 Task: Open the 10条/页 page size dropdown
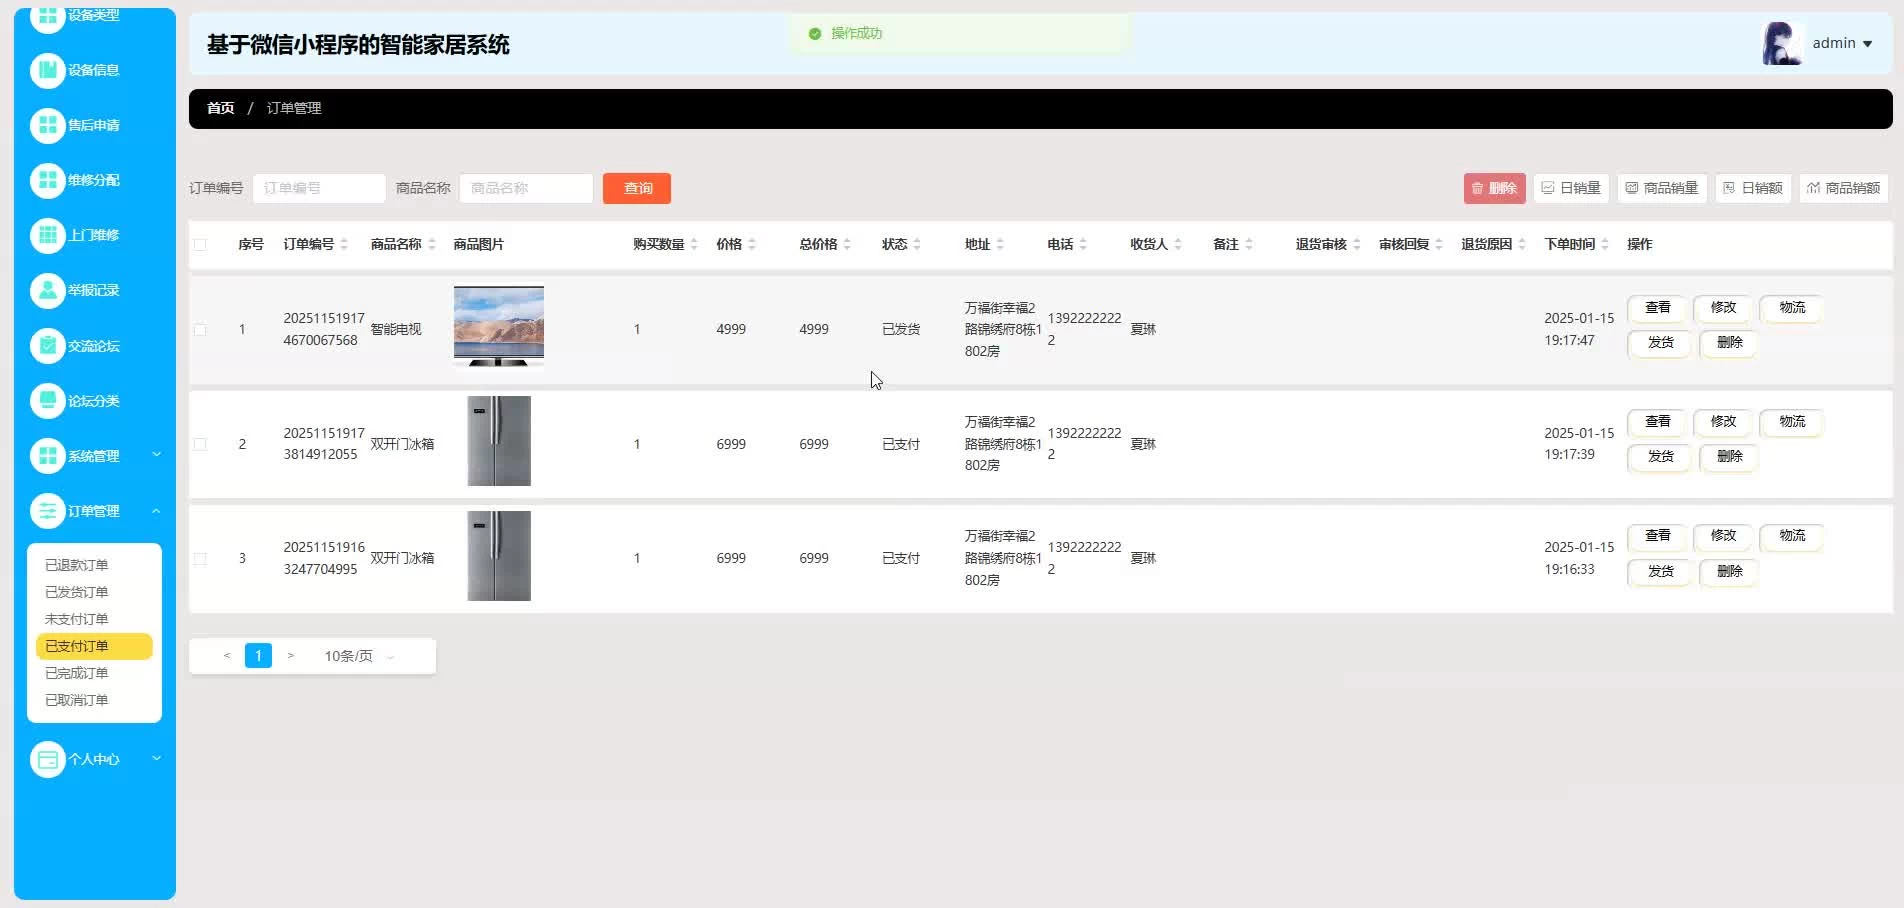pos(359,656)
